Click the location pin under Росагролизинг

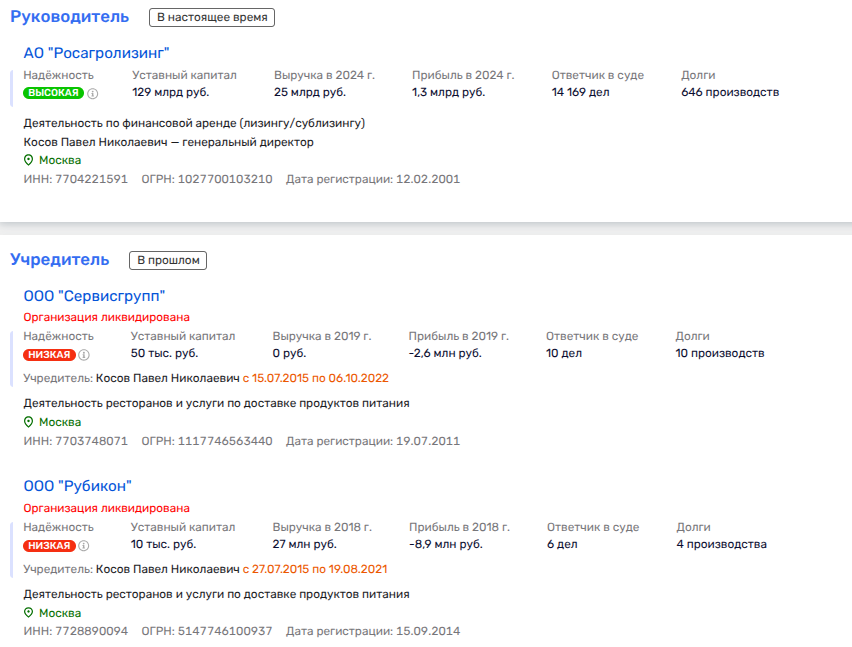coord(29,160)
